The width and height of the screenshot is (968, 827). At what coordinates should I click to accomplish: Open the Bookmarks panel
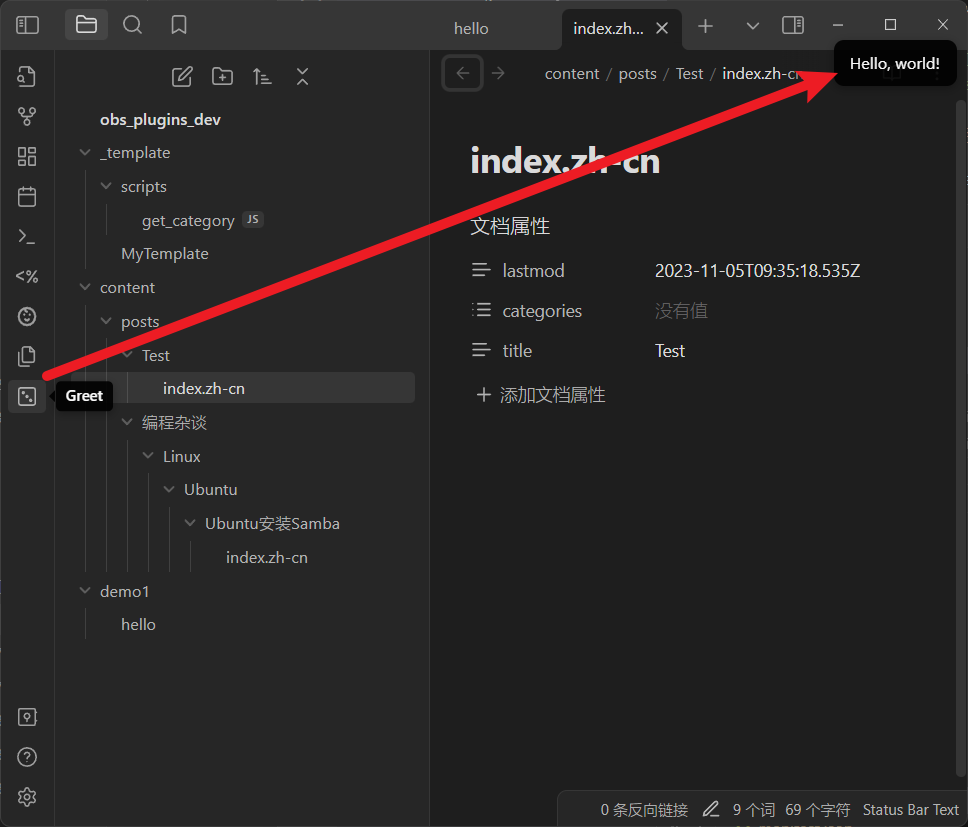point(179,25)
